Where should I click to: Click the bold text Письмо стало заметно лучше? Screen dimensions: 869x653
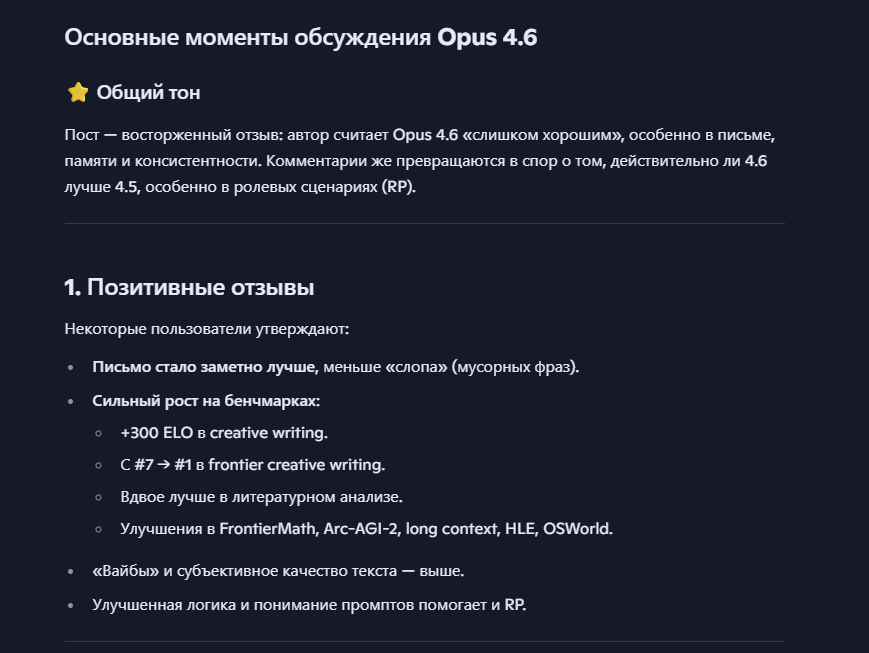[204, 367]
